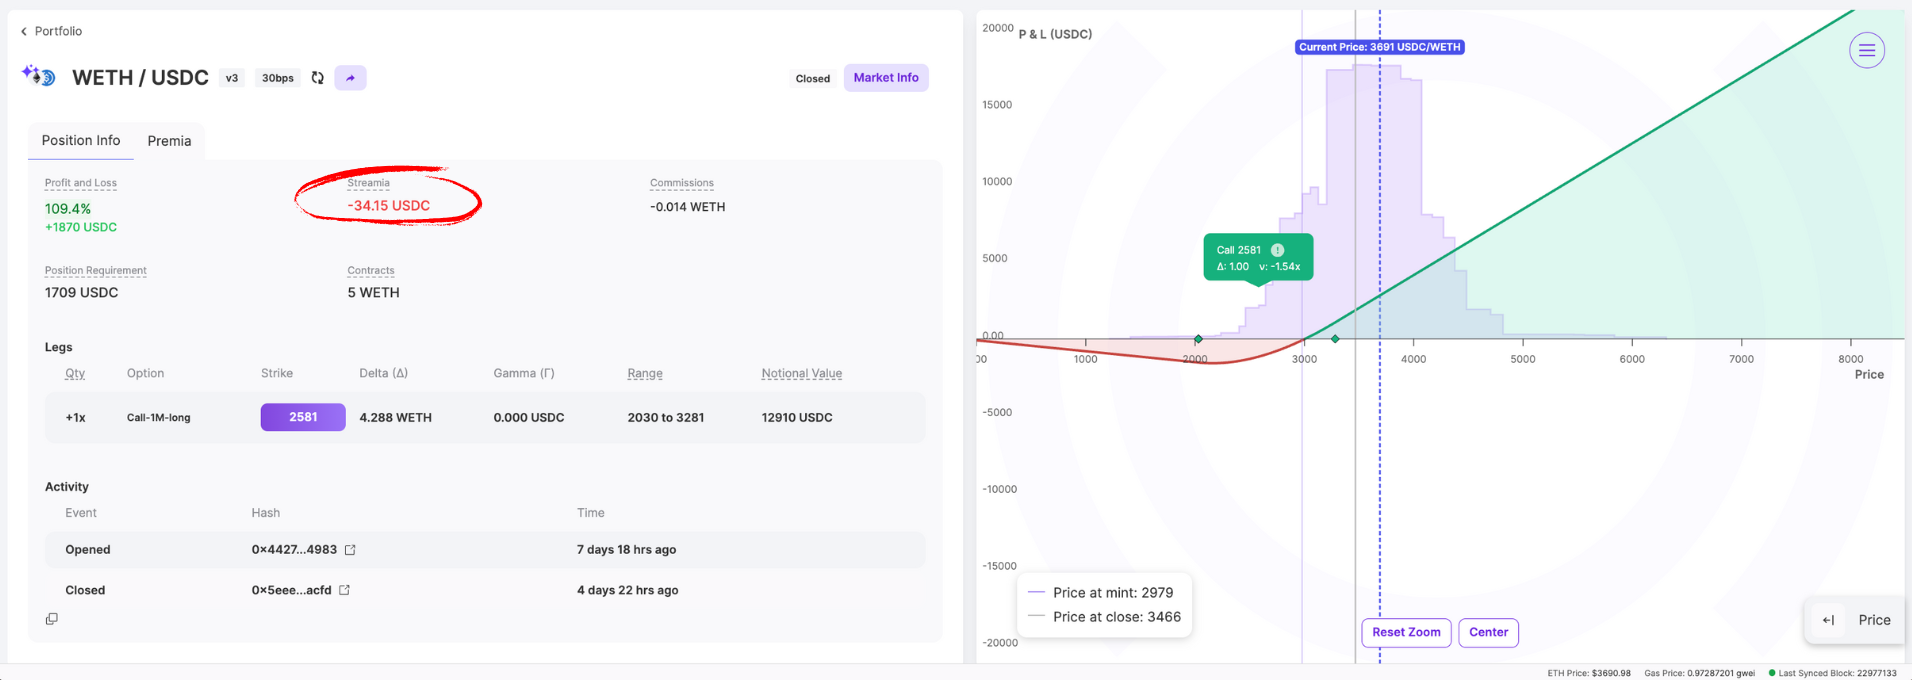Viewport: 1912px width, 681px height.
Task: Center the chart with the Center button
Action: [1488, 632]
